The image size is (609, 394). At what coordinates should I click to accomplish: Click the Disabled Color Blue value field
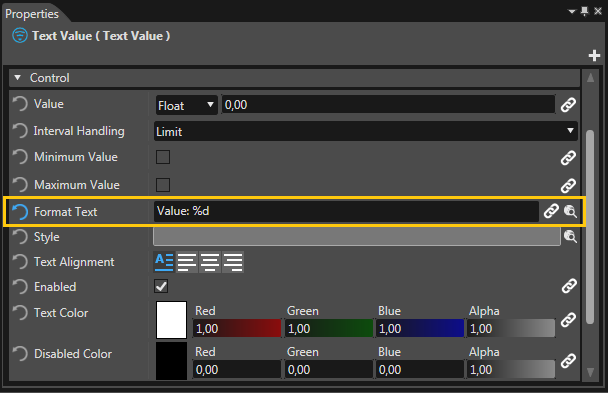click(x=420, y=369)
